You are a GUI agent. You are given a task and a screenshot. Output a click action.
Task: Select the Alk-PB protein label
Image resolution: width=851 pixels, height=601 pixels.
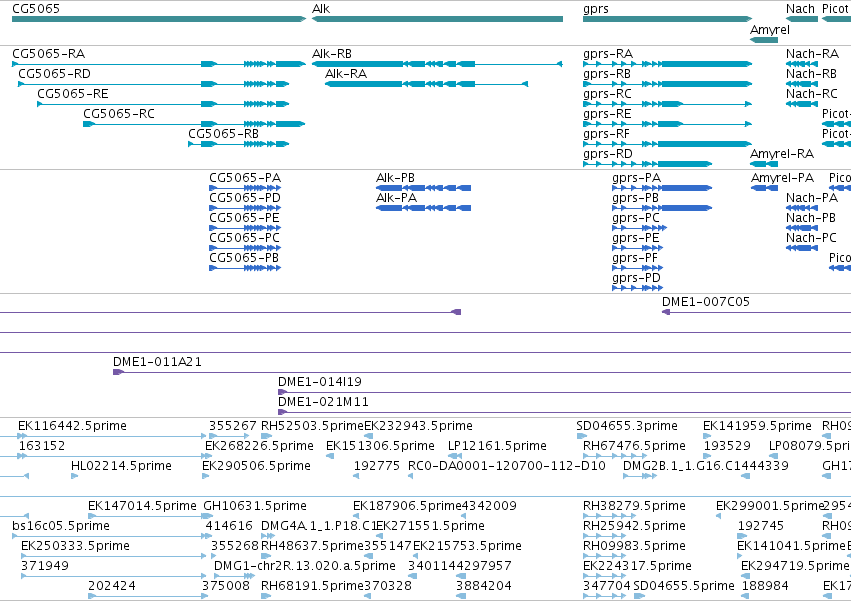tap(395, 178)
